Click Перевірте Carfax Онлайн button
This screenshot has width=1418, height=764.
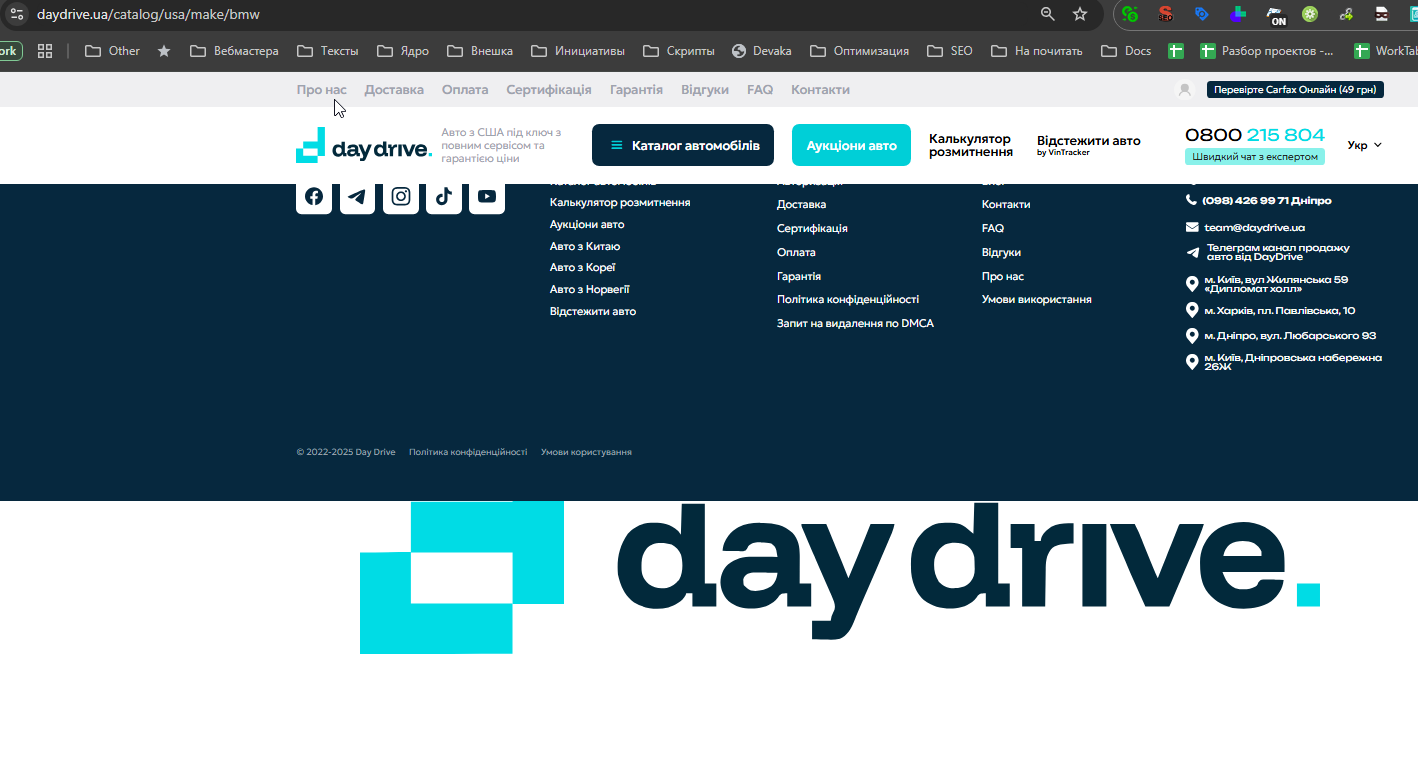[1295, 90]
